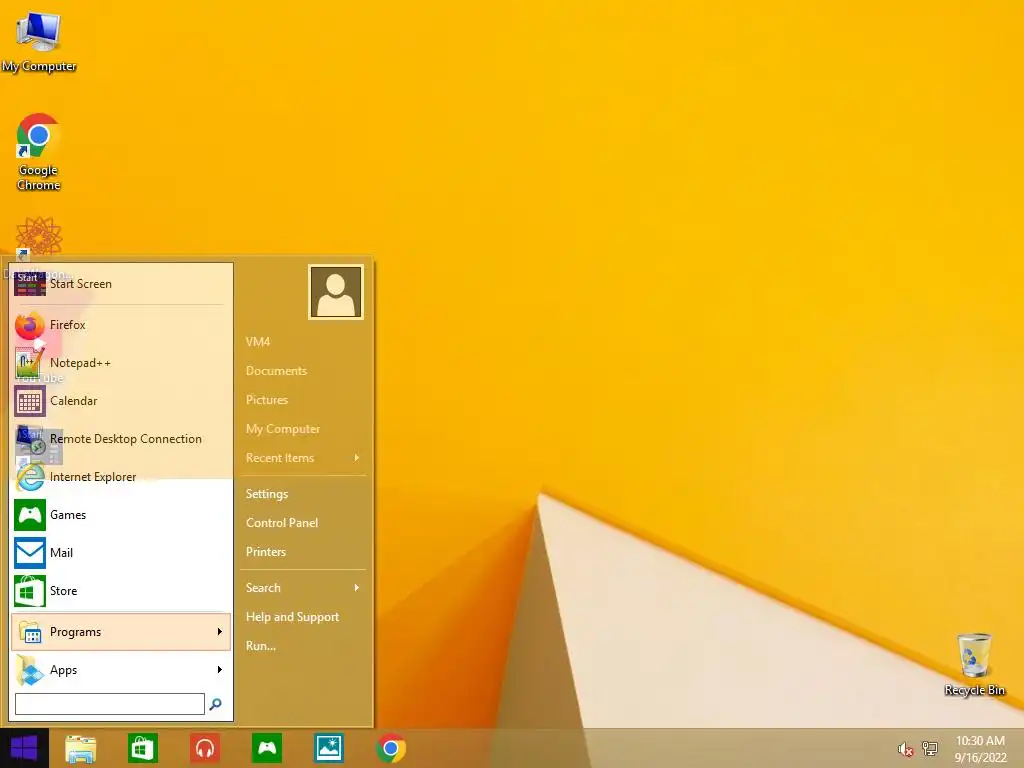Click the user account picture
The width and height of the screenshot is (1024, 768).
pos(336,292)
